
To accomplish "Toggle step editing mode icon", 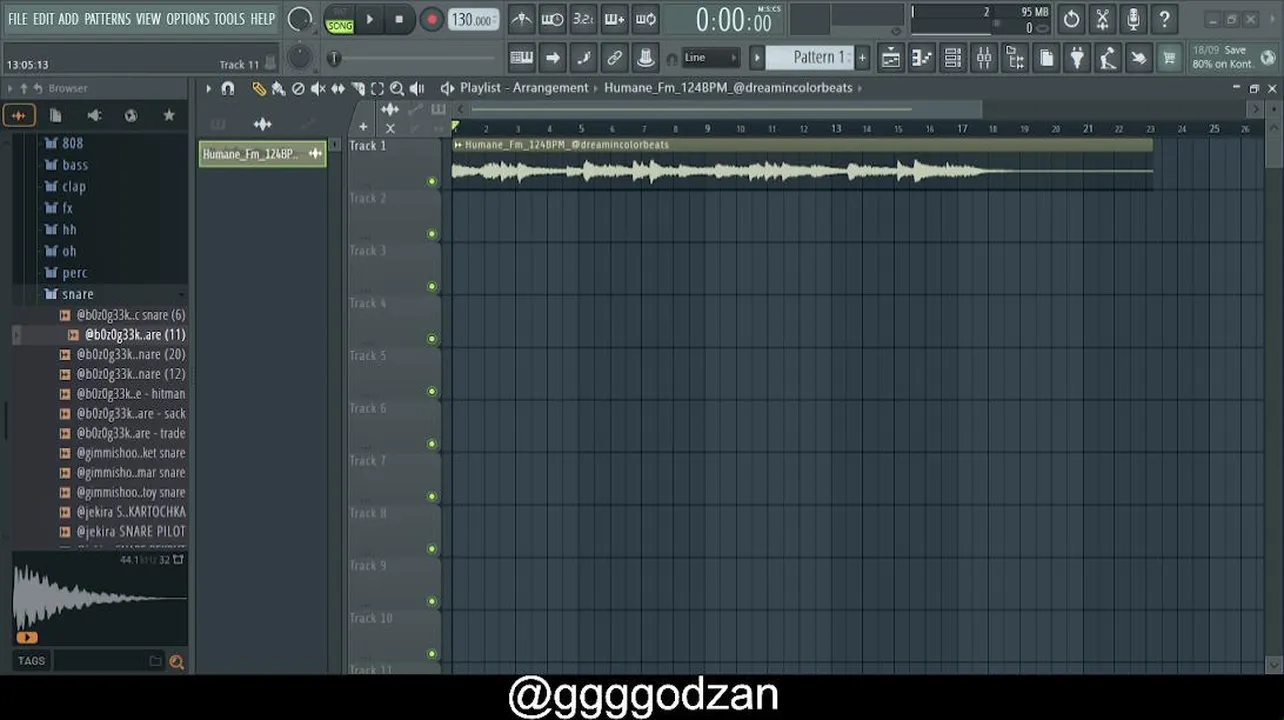I will click(583, 58).
